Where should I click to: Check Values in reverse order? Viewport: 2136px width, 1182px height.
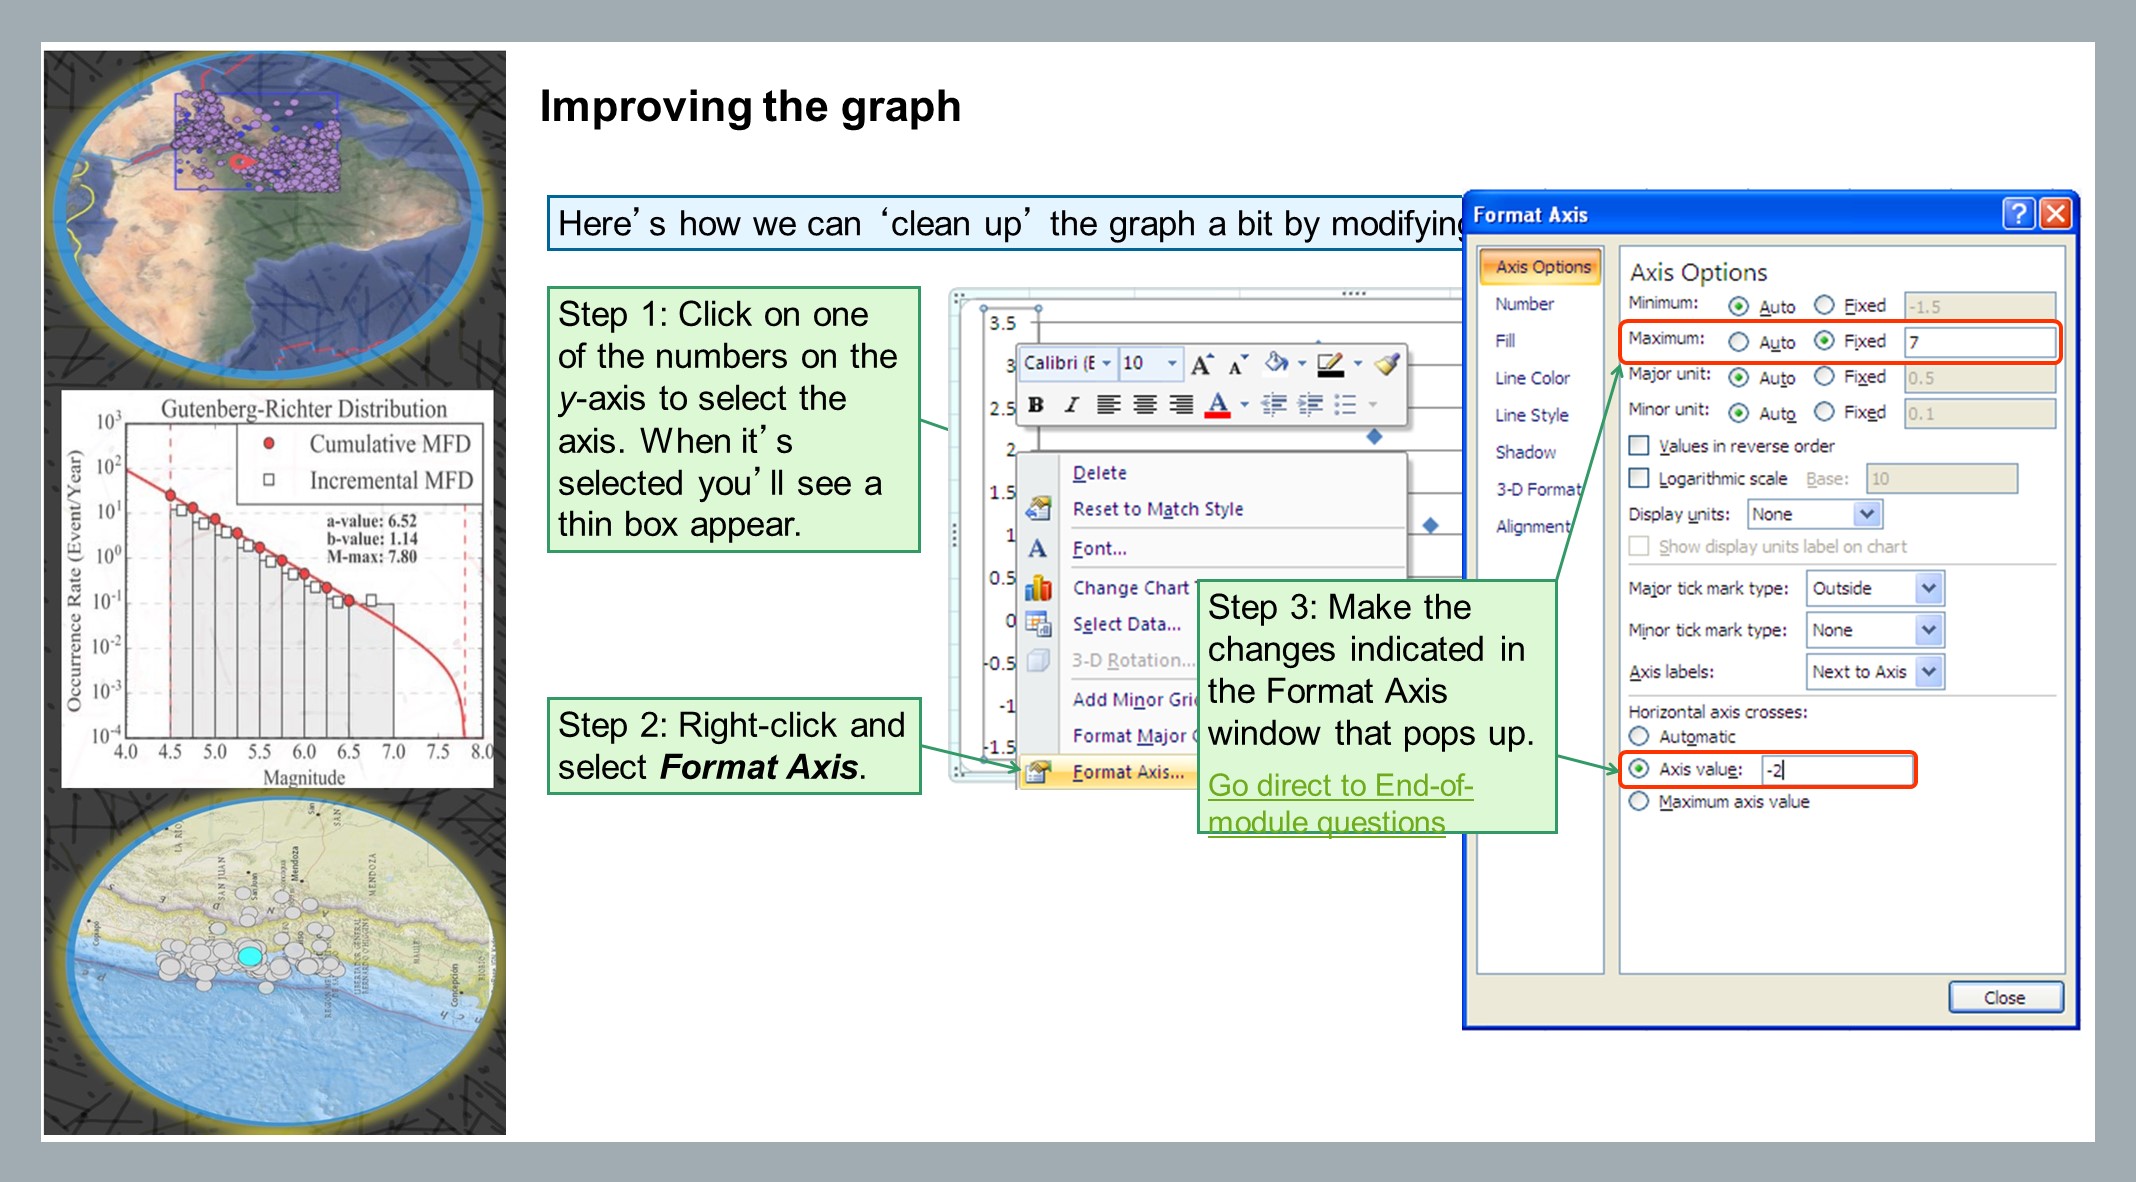click(x=1639, y=445)
